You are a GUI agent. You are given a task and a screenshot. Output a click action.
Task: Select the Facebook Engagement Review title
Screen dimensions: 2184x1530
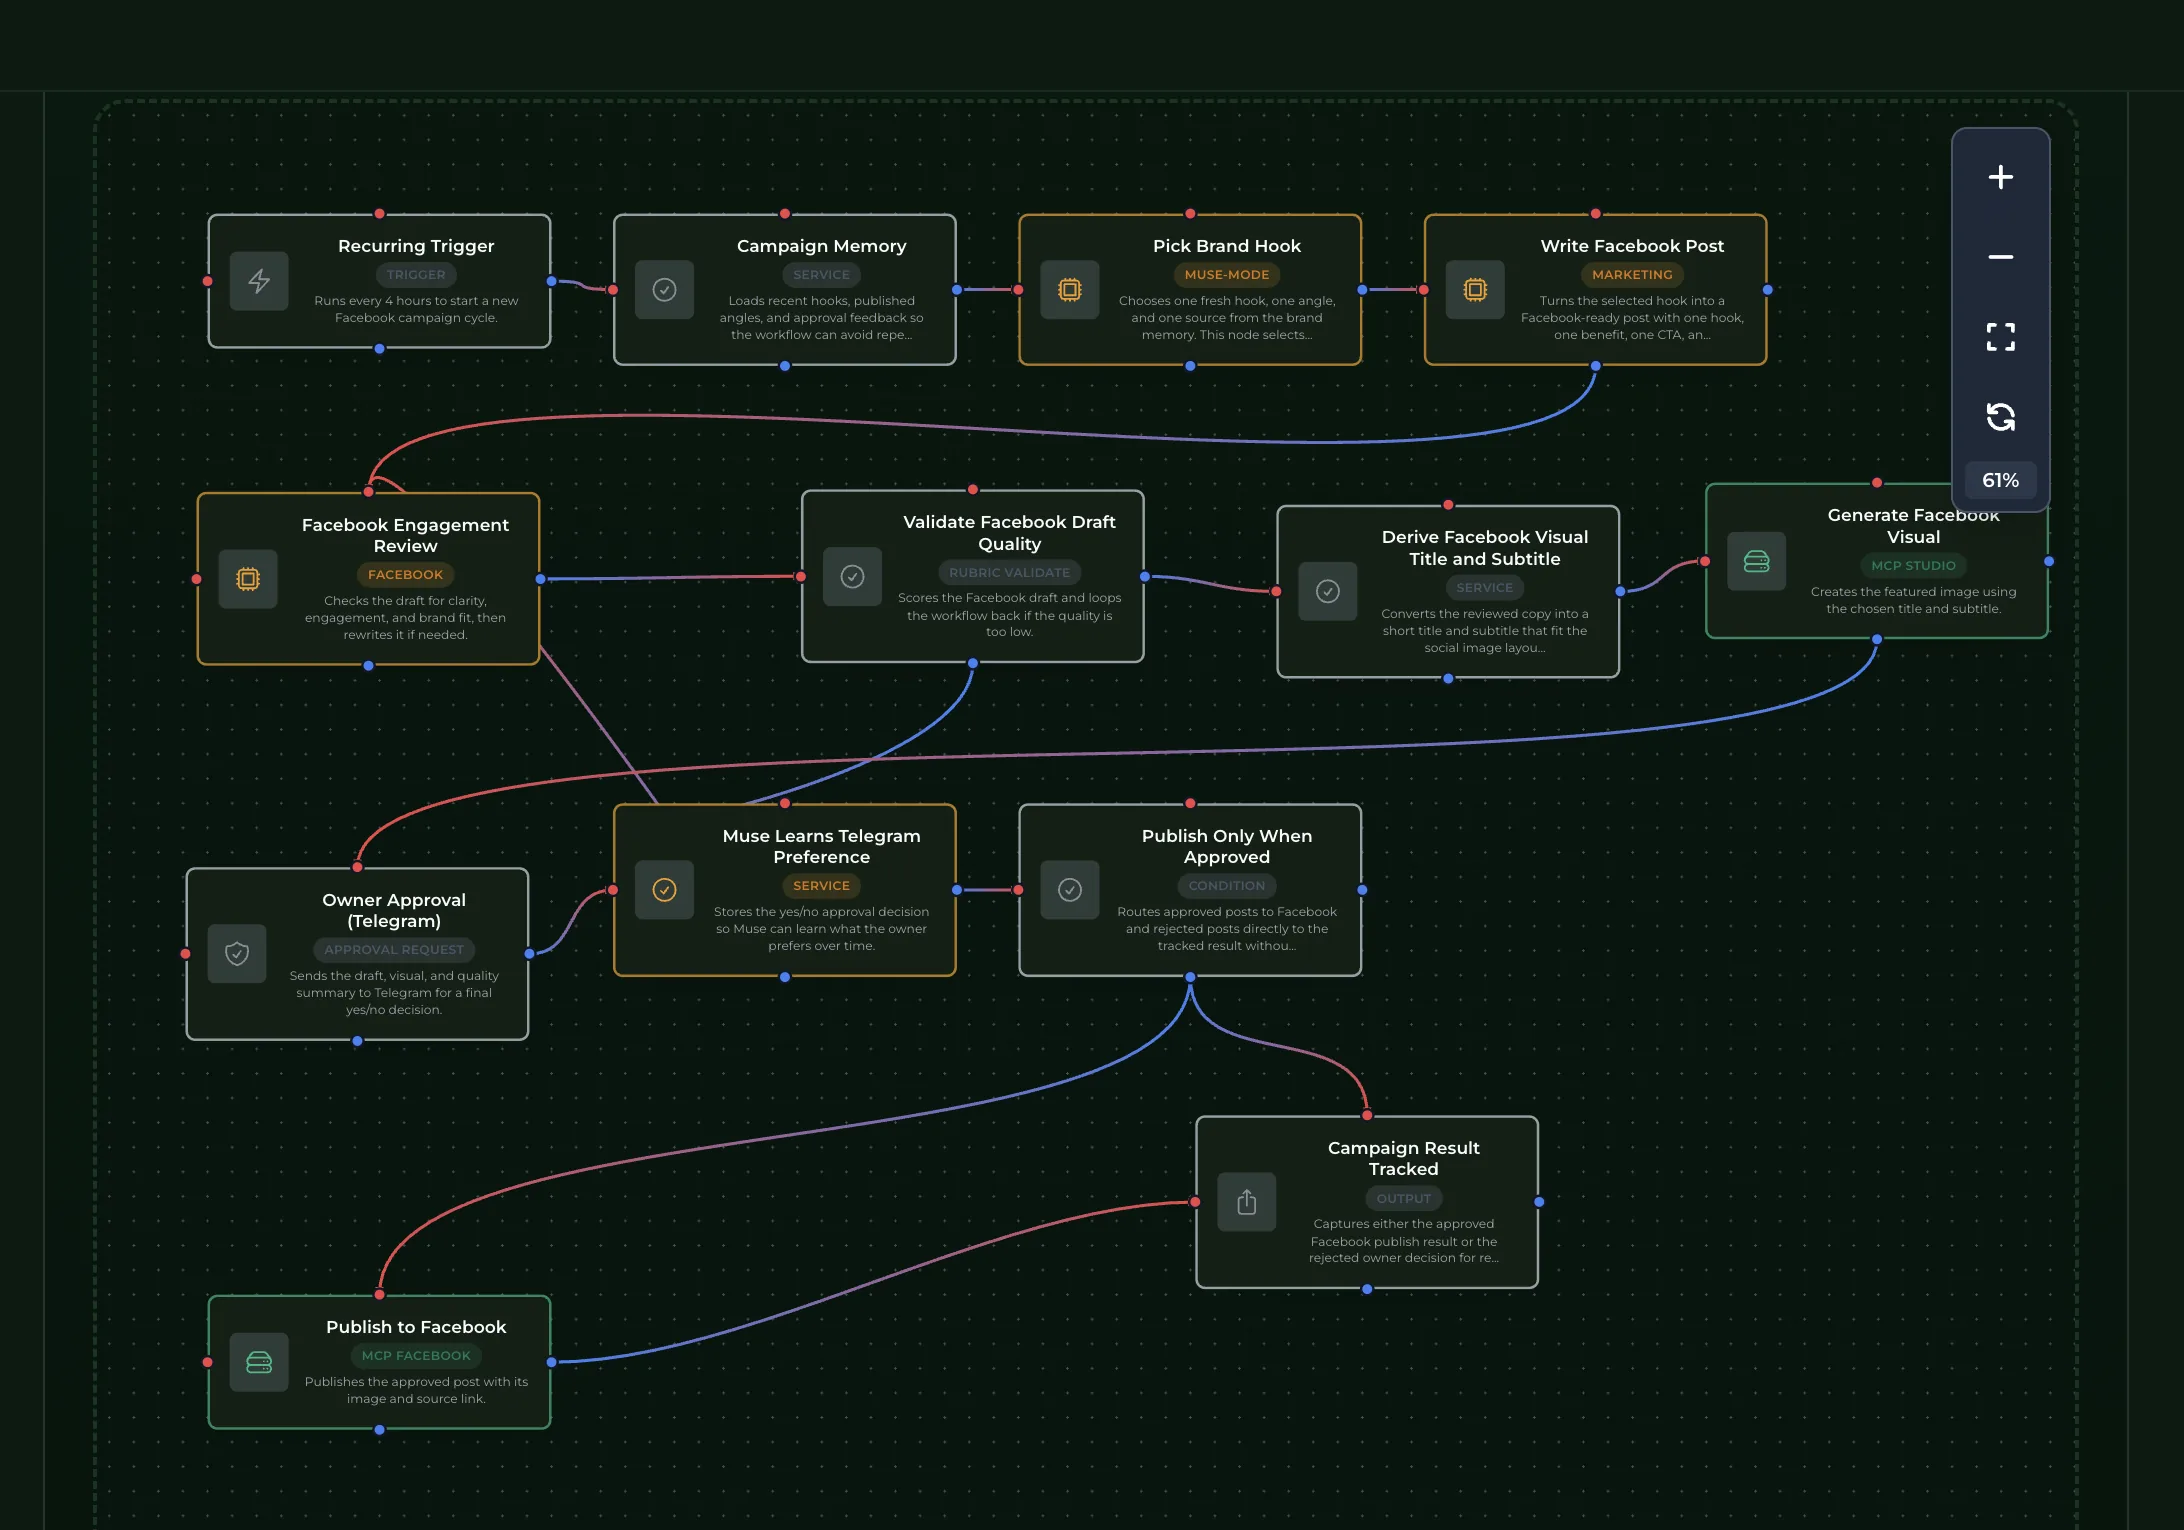[405, 535]
